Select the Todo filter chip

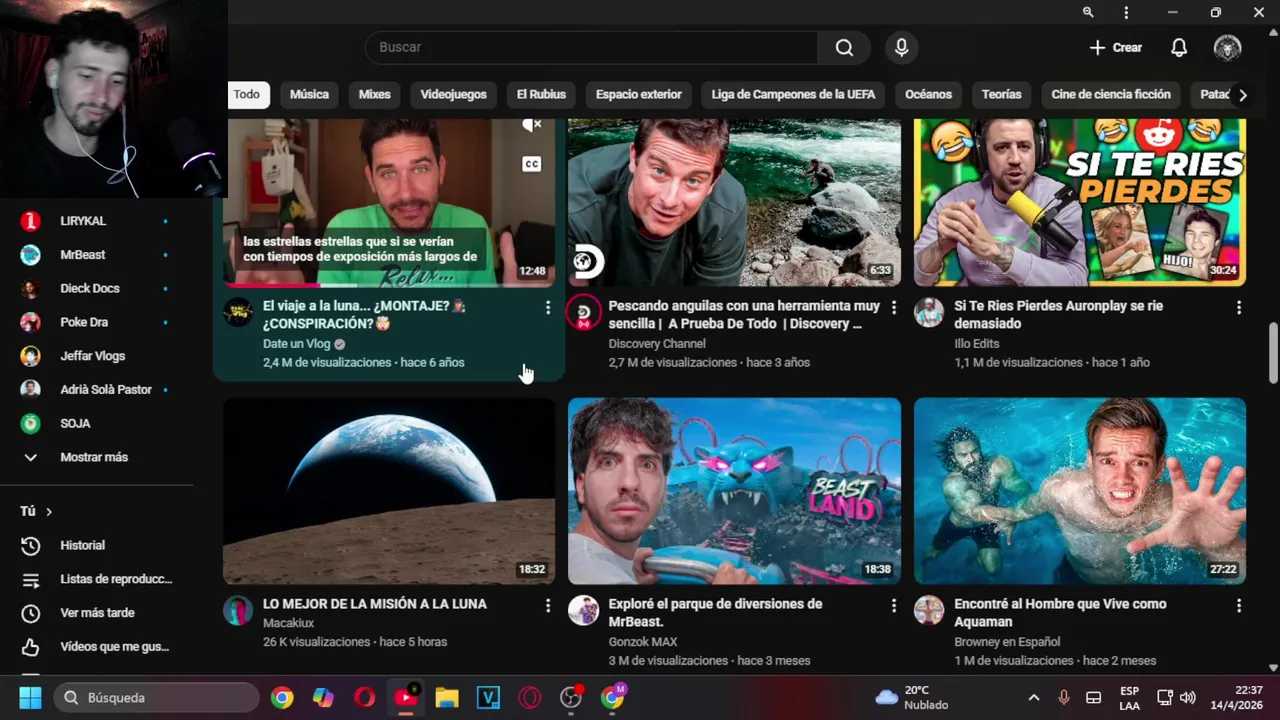point(246,94)
